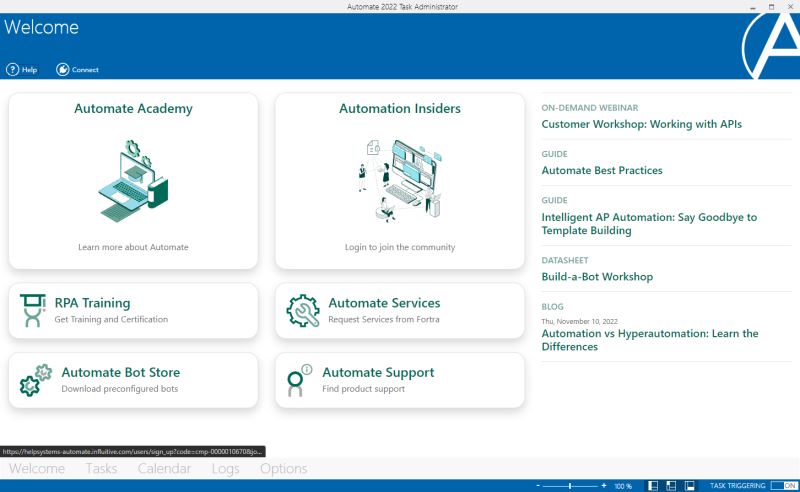The width and height of the screenshot is (800, 492).
Task: Click the Automation Insiders community illustration
Action: click(x=400, y=181)
